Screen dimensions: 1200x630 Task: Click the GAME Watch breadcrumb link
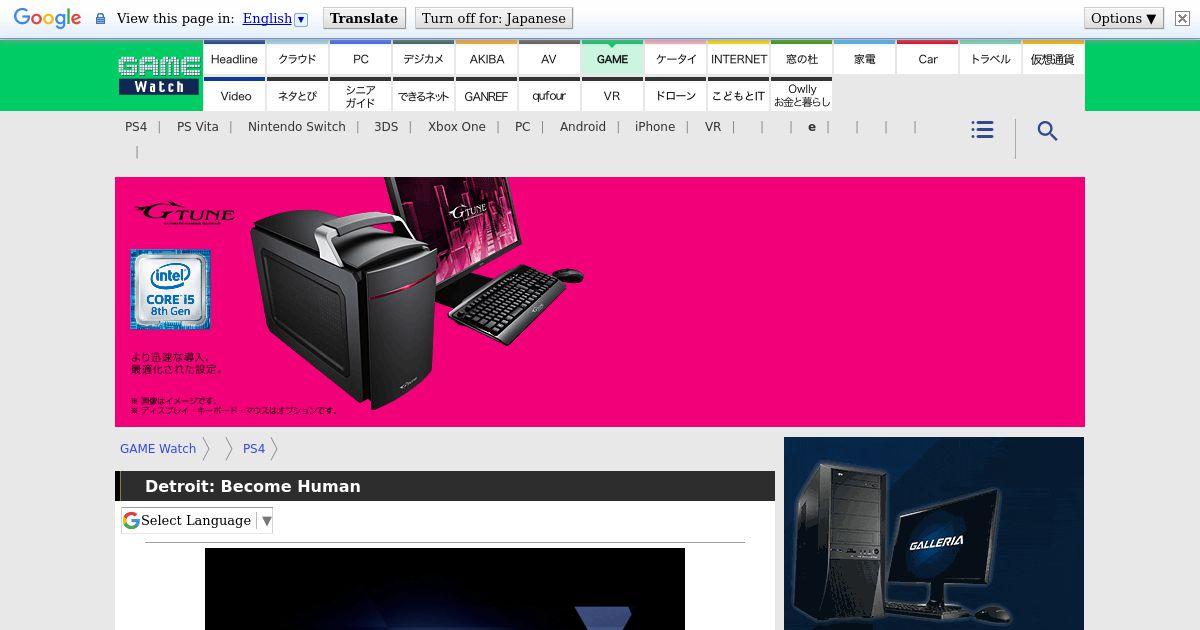click(158, 449)
